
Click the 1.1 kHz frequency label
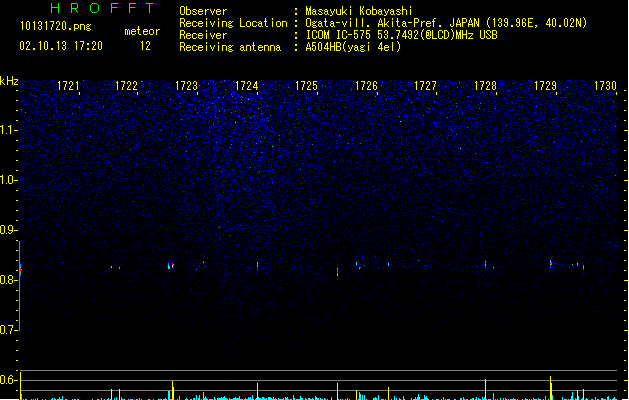8,130
